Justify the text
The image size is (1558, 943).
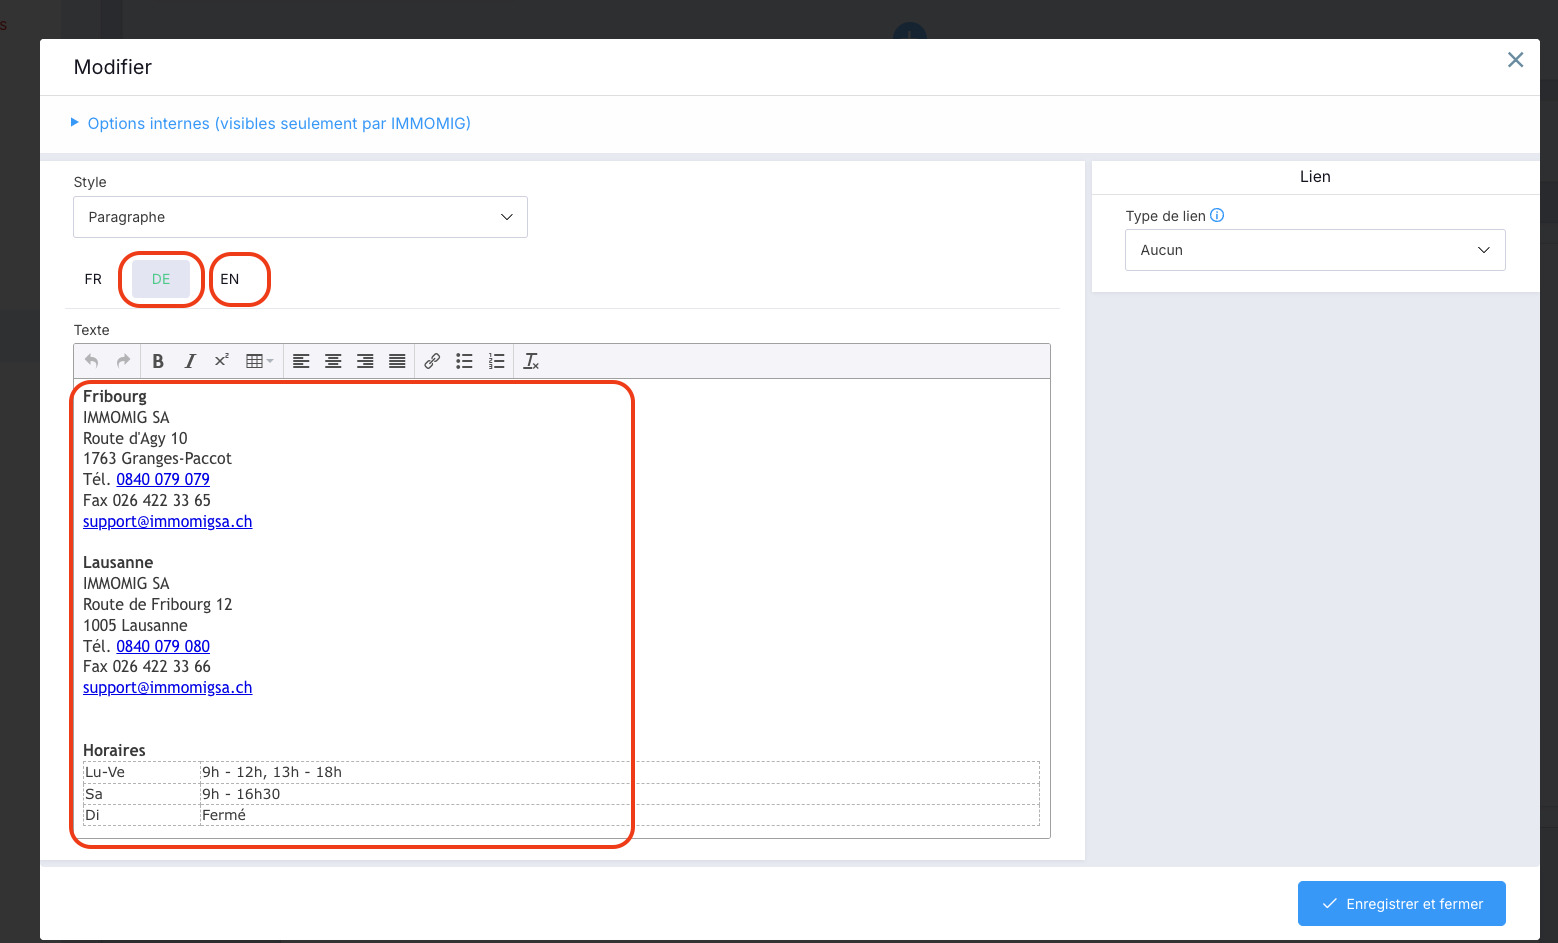point(397,361)
